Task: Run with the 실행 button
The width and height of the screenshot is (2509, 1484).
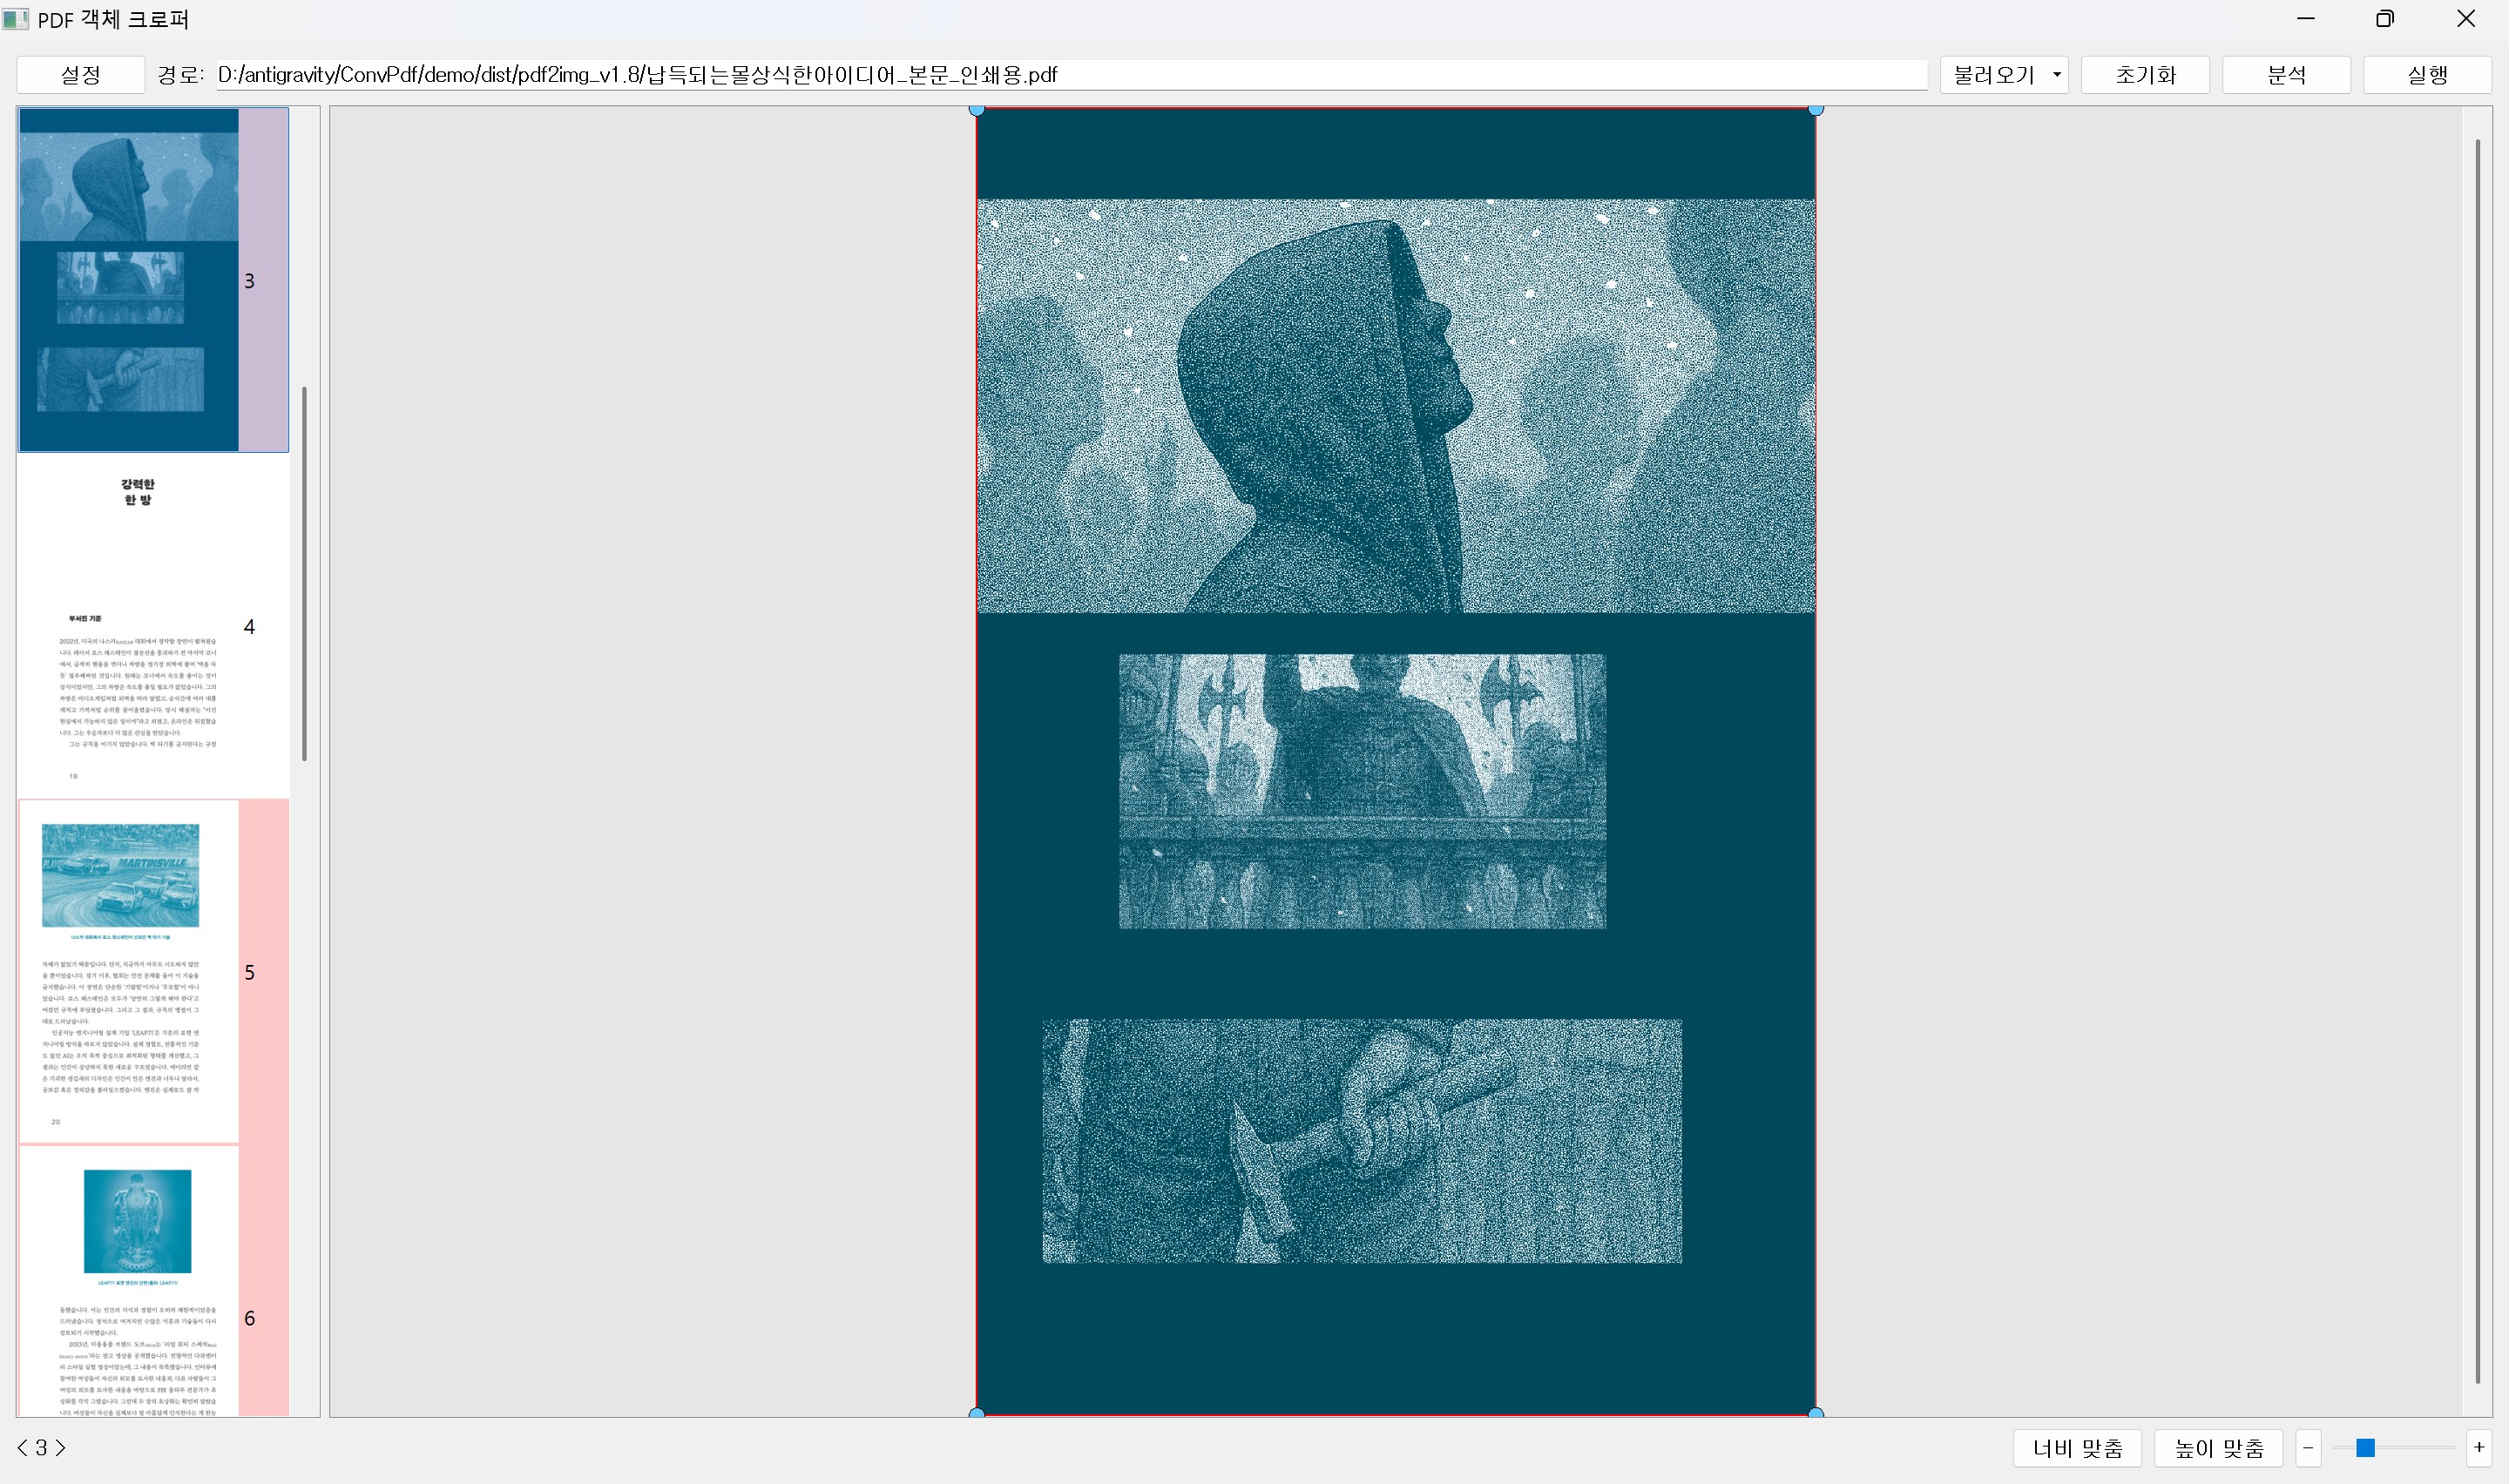Action: [x=2427, y=75]
